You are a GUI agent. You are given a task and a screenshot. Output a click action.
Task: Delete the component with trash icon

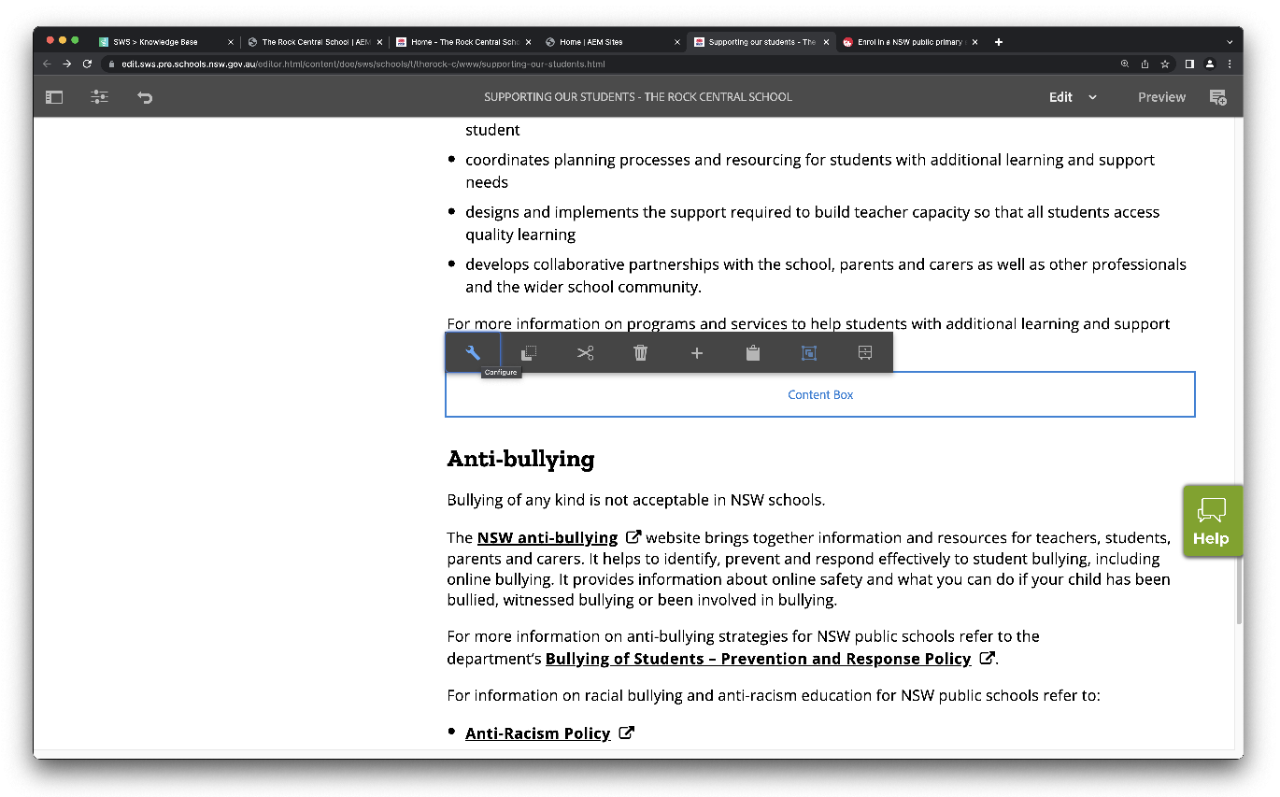641,353
